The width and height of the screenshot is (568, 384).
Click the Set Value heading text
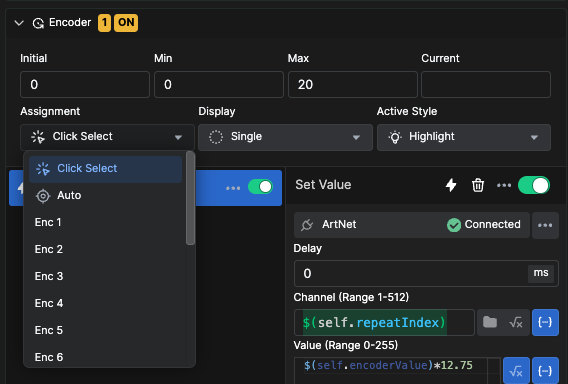pos(323,185)
